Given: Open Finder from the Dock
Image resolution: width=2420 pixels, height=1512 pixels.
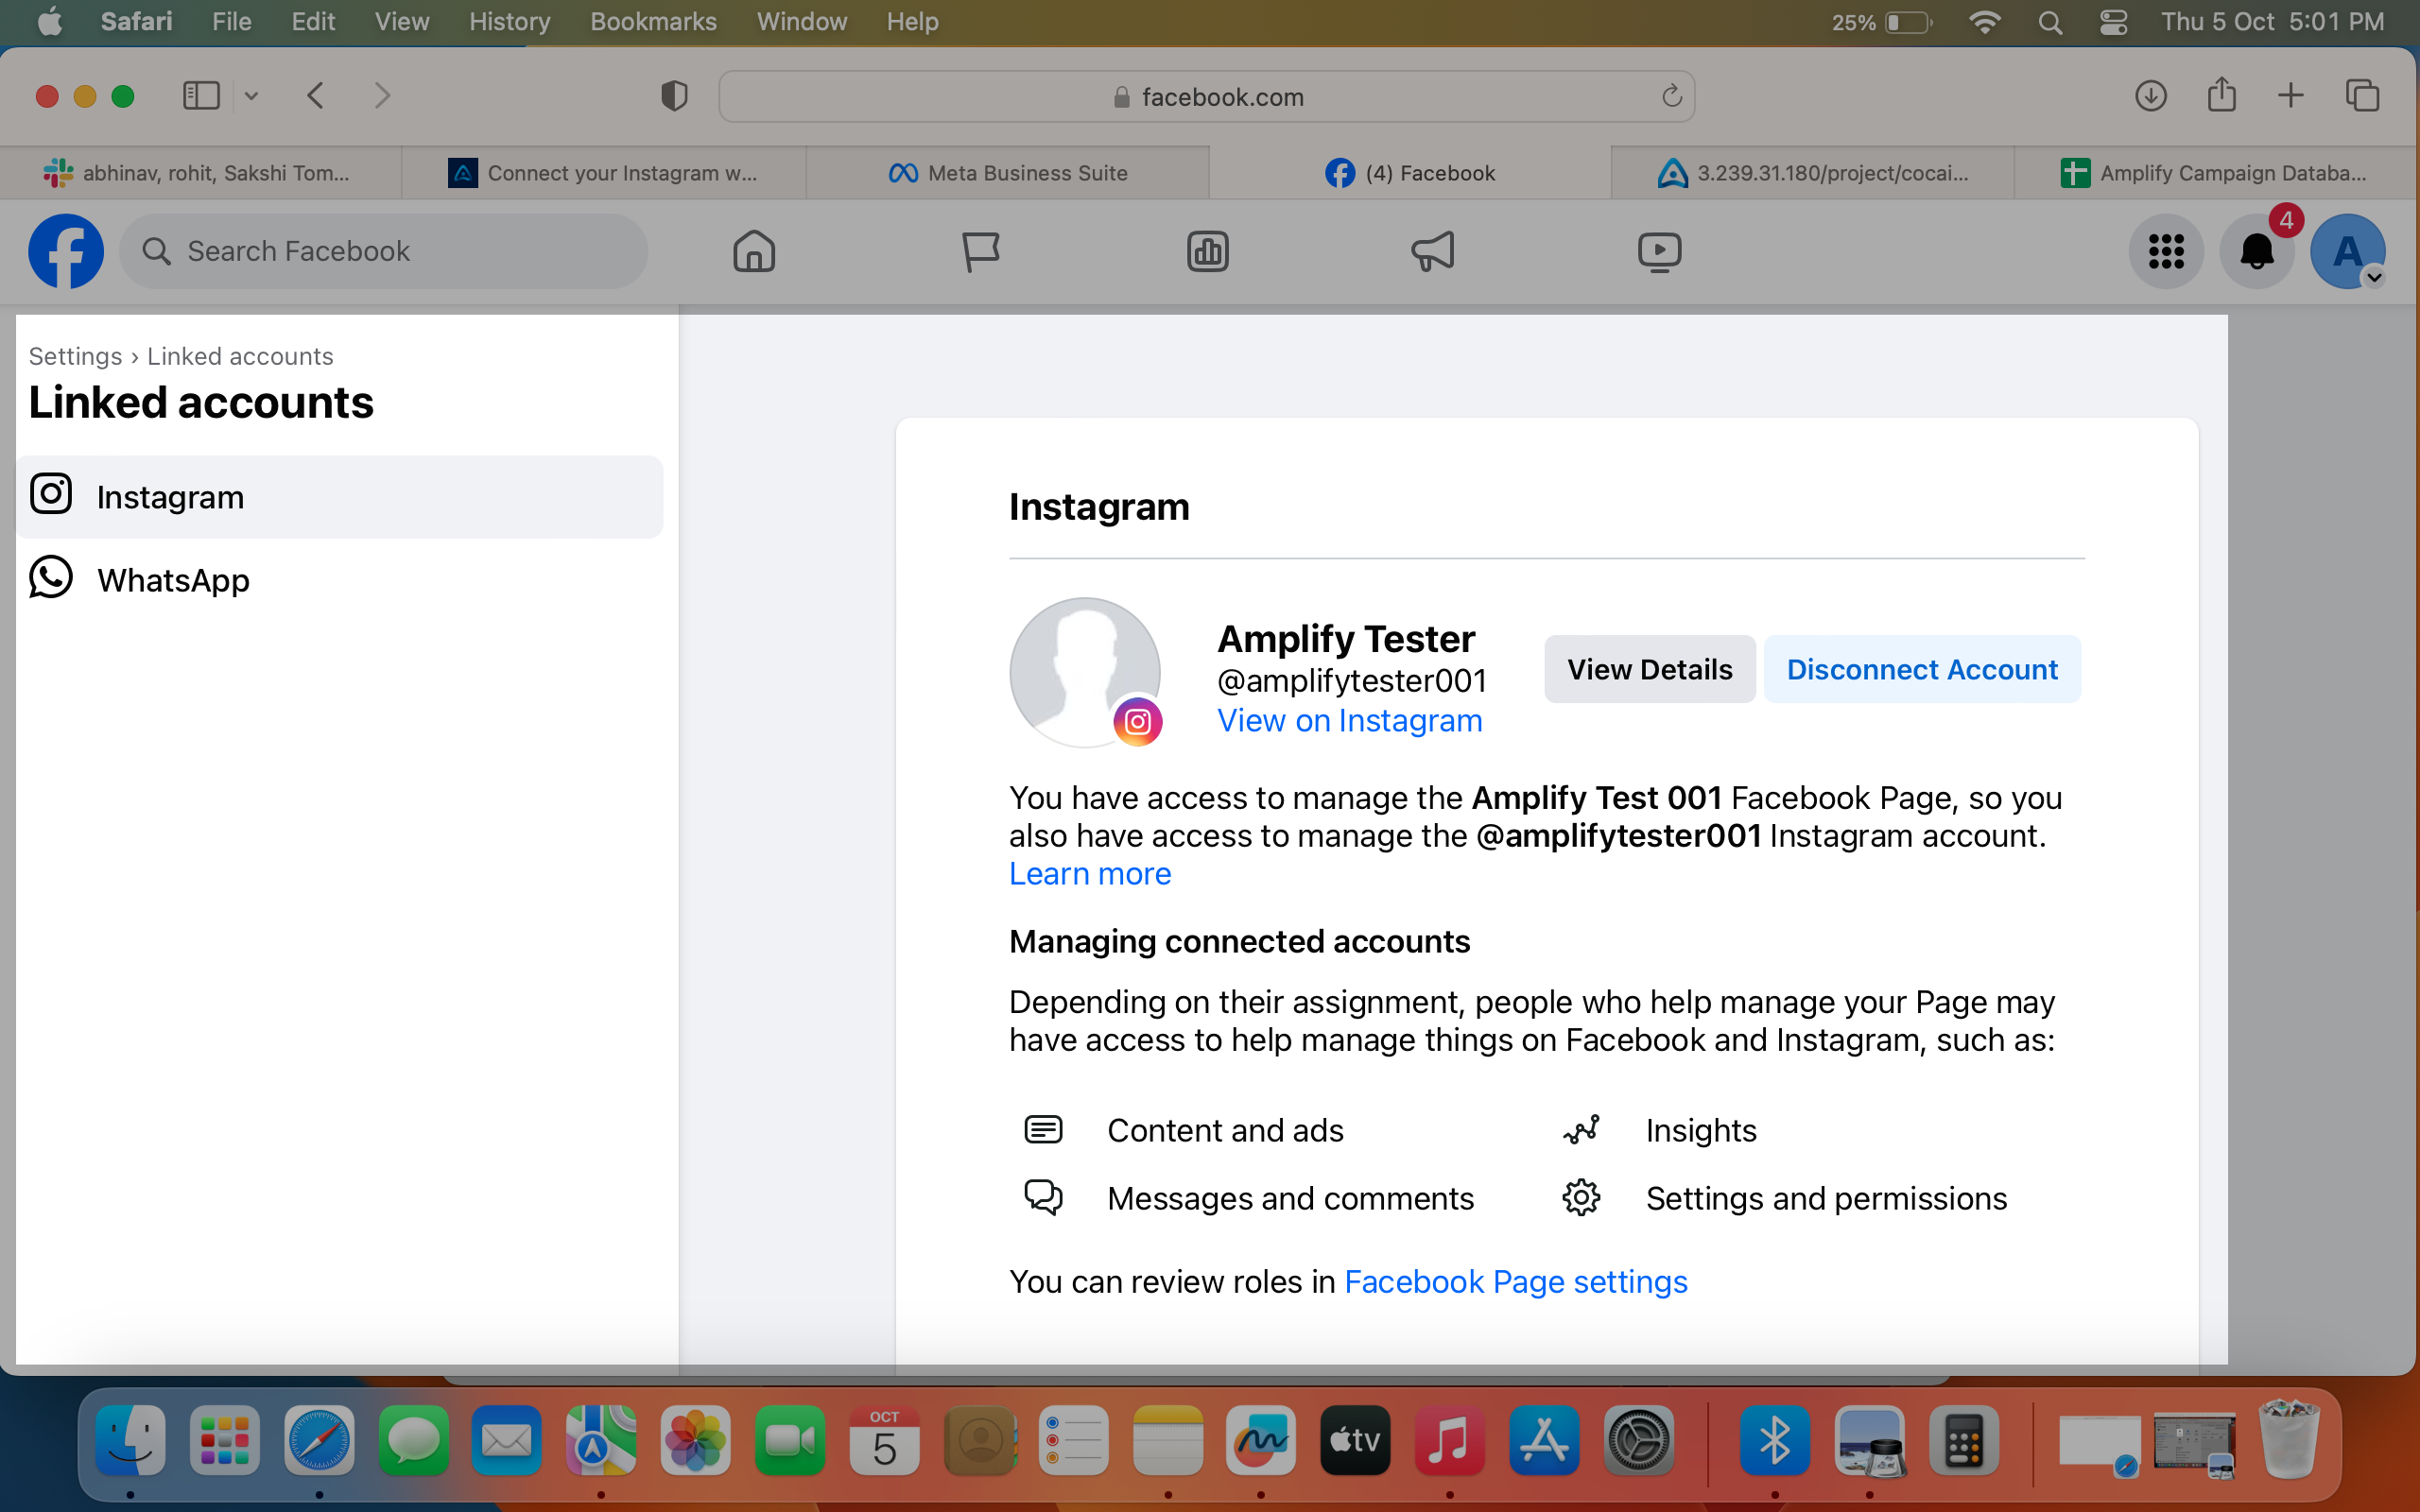Looking at the screenshot, I should tap(131, 1440).
